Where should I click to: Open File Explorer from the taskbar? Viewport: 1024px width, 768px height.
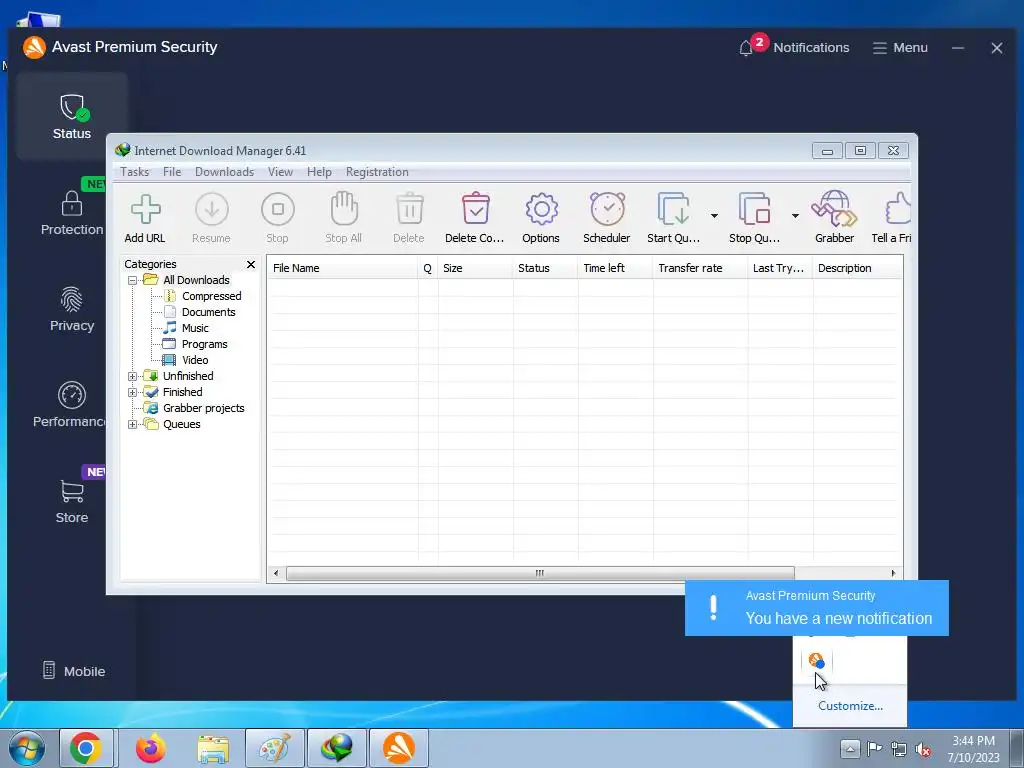[x=214, y=748]
